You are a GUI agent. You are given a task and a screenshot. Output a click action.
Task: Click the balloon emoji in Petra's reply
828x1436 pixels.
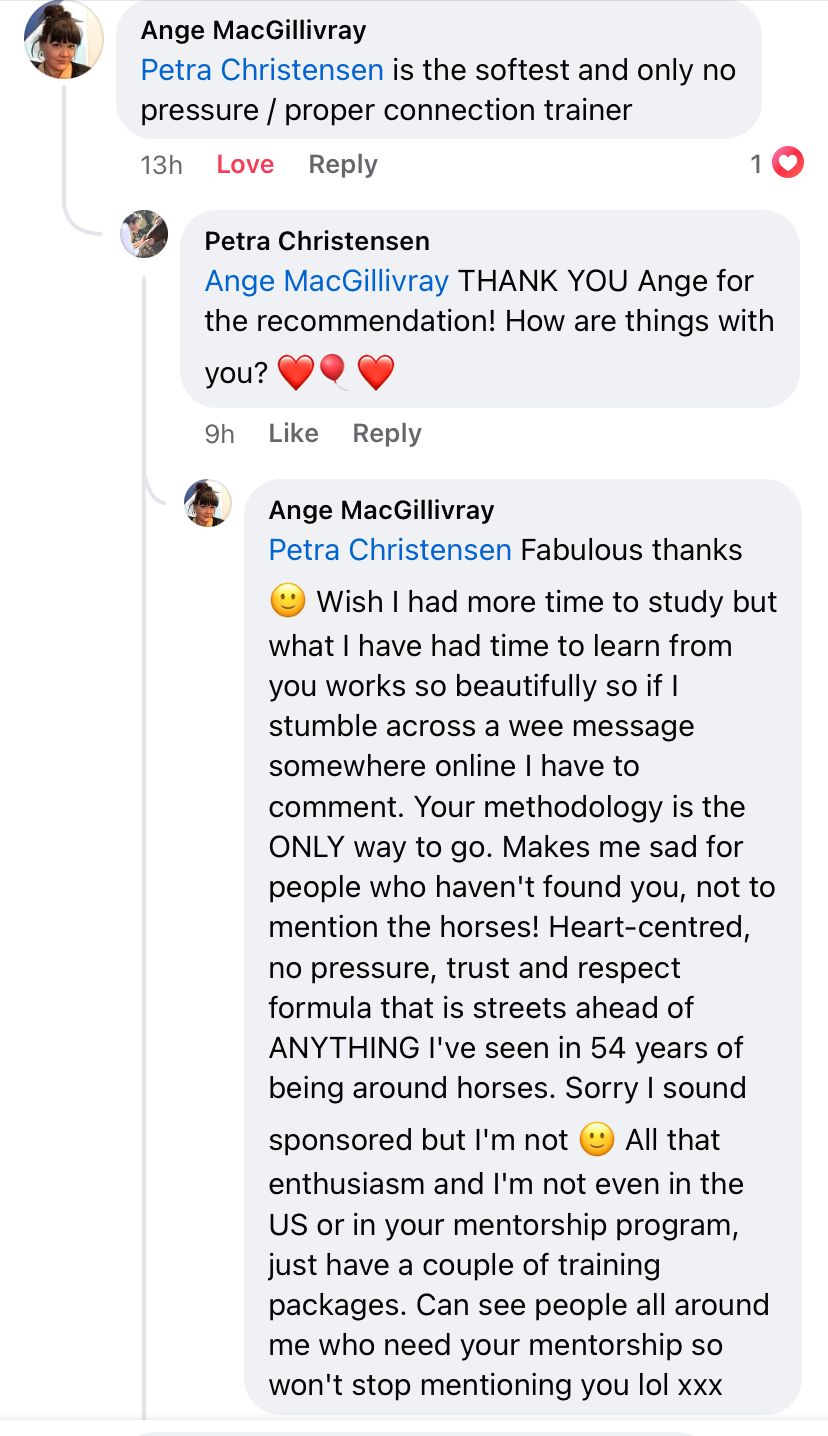click(335, 373)
